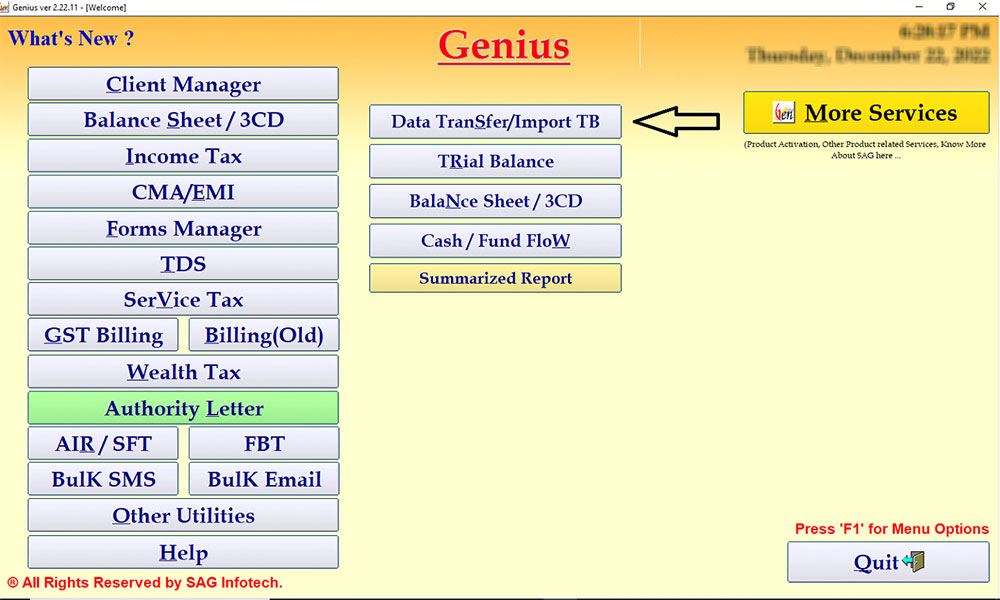Select the Wealth Tax module
The height and width of the screenshot is (600, 1000).
click(182, 370)
